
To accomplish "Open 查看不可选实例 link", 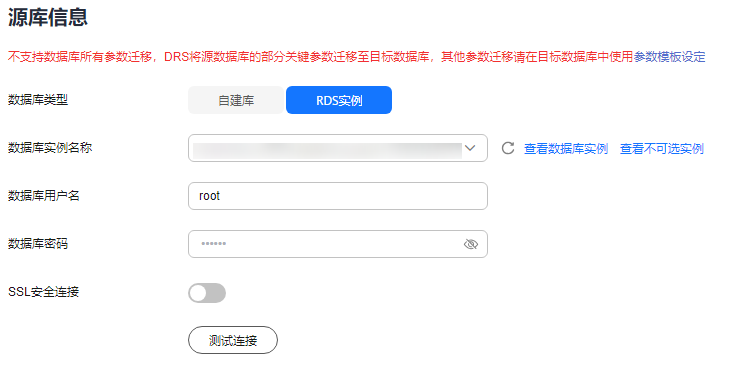I will click(662, 149).
